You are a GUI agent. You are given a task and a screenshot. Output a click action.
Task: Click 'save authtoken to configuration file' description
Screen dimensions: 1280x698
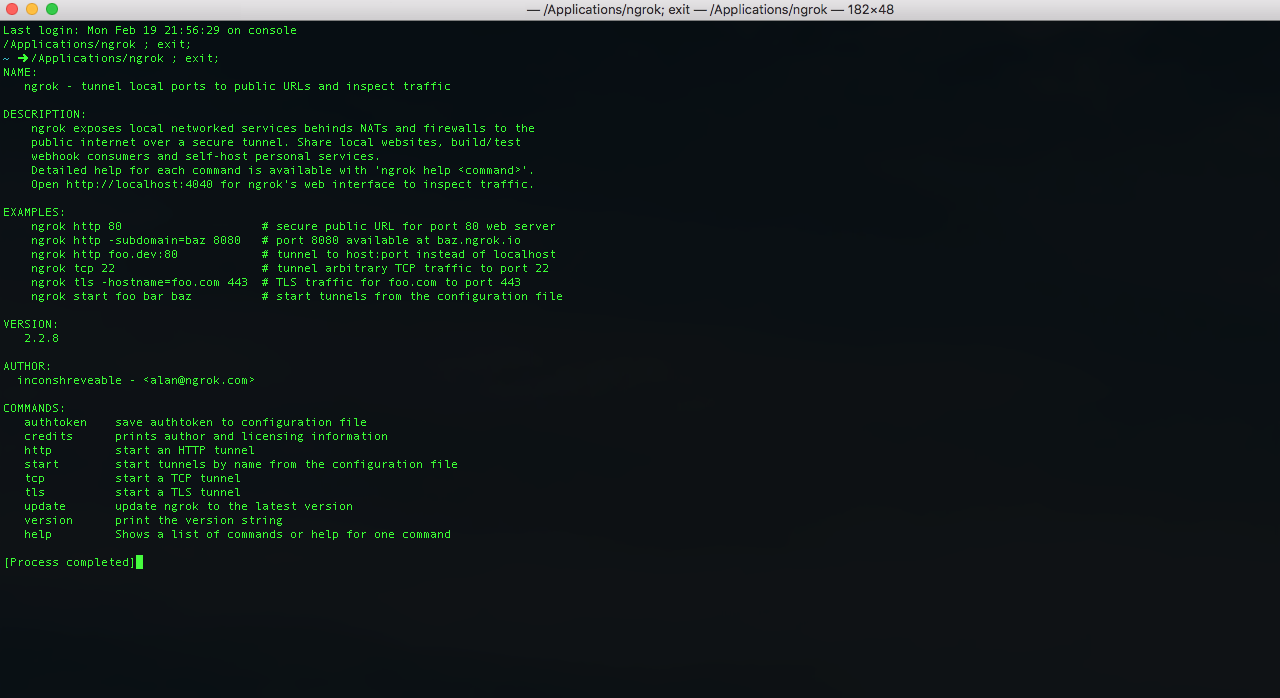[x=241, y=422]
